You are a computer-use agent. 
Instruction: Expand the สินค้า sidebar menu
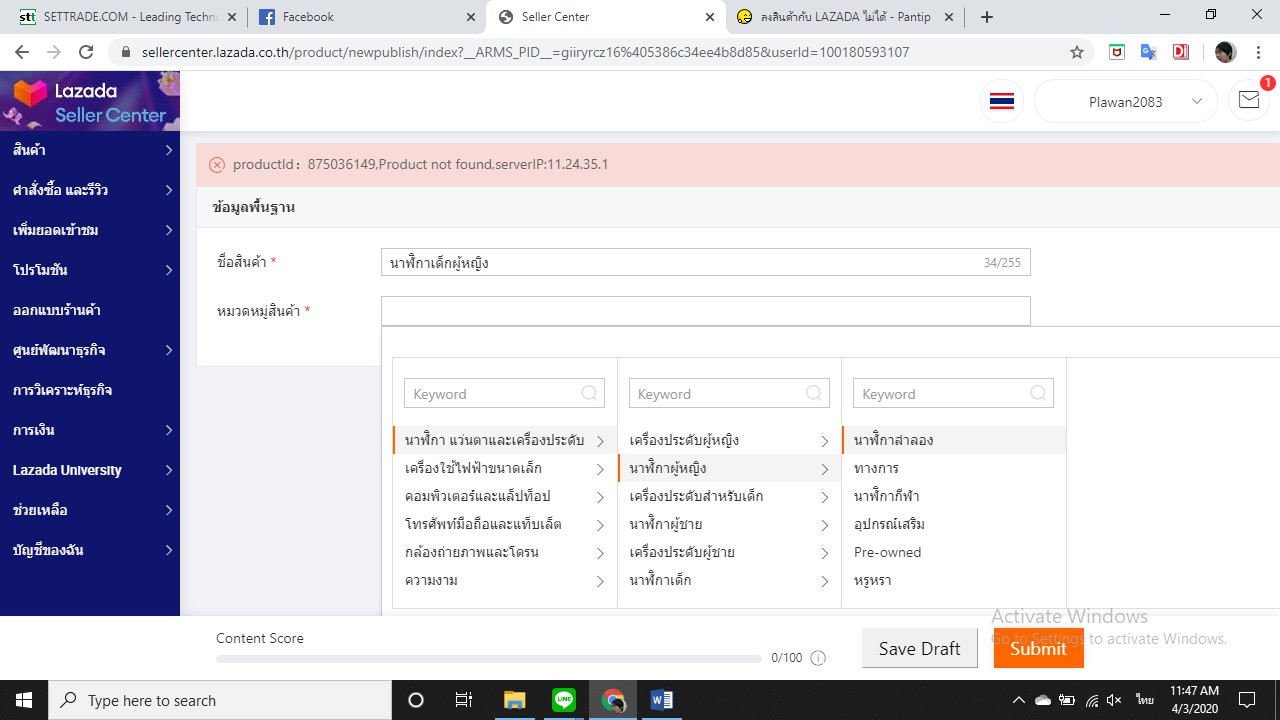pos(90,150)
